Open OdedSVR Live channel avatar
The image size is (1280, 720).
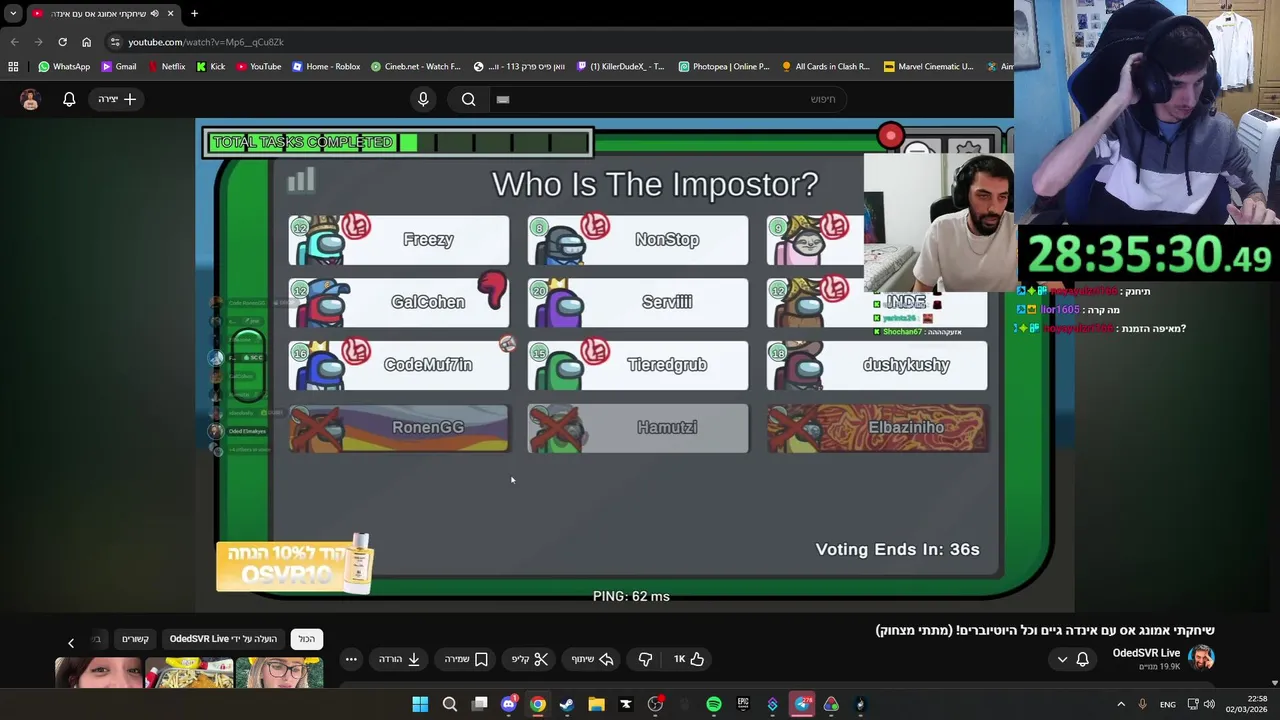pos(1201,658)
